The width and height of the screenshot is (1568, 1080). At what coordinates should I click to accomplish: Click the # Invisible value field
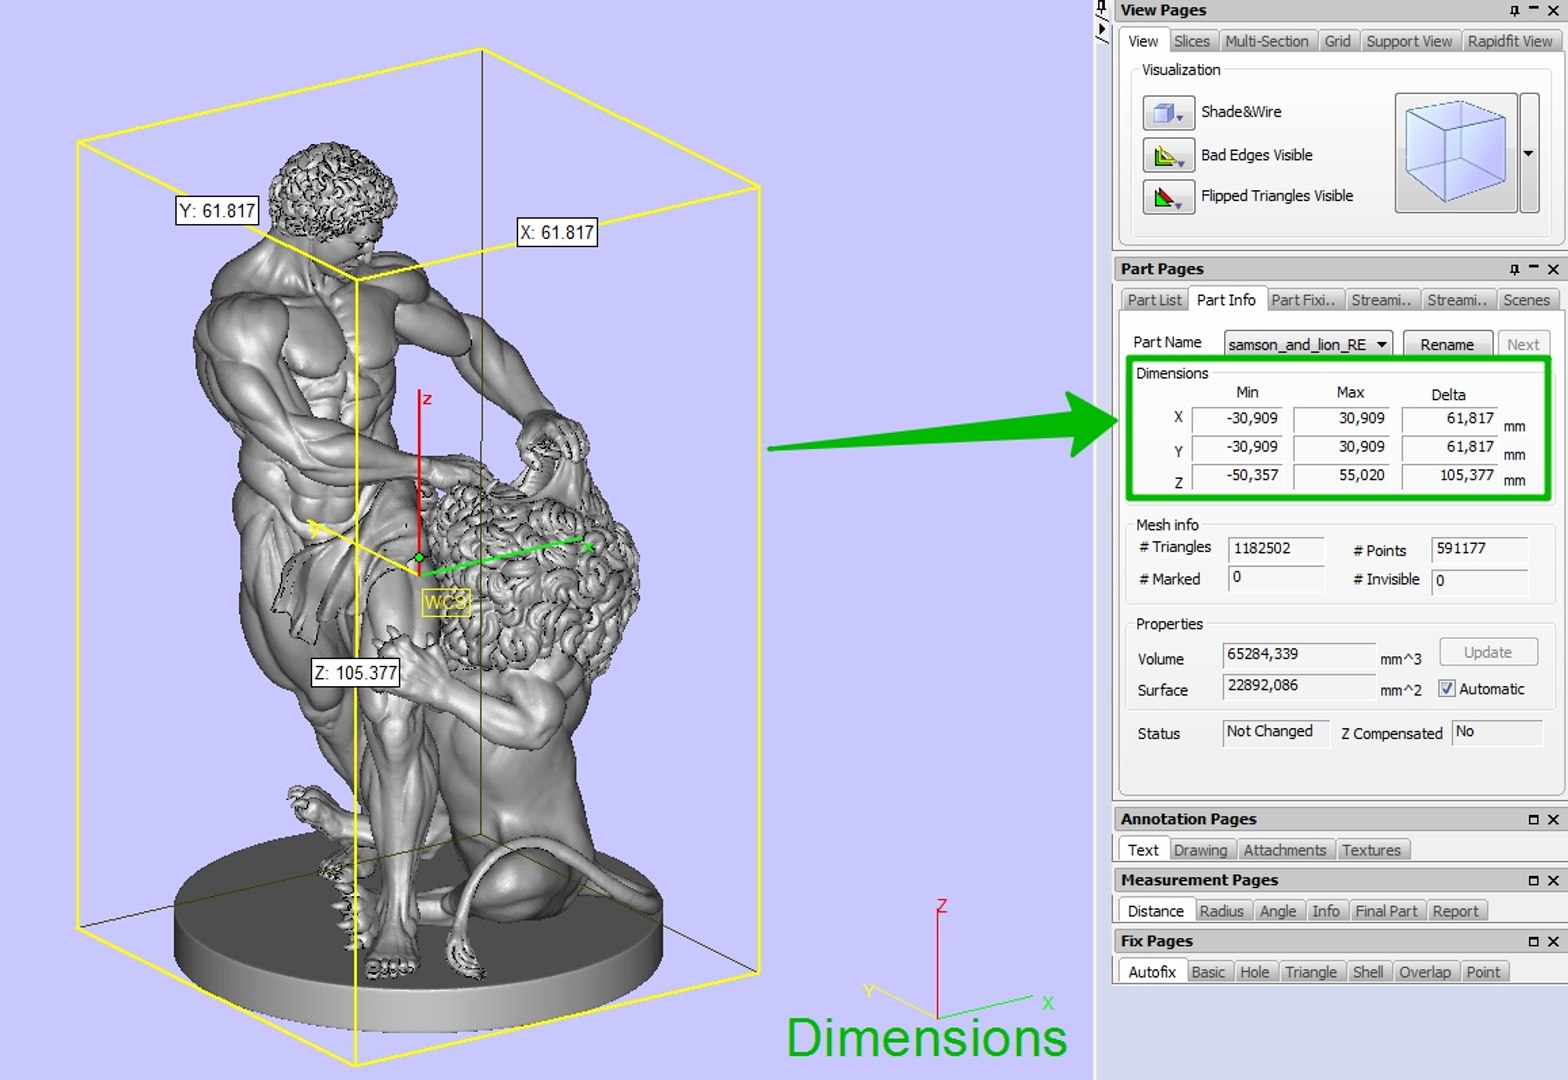point(1479,581)
